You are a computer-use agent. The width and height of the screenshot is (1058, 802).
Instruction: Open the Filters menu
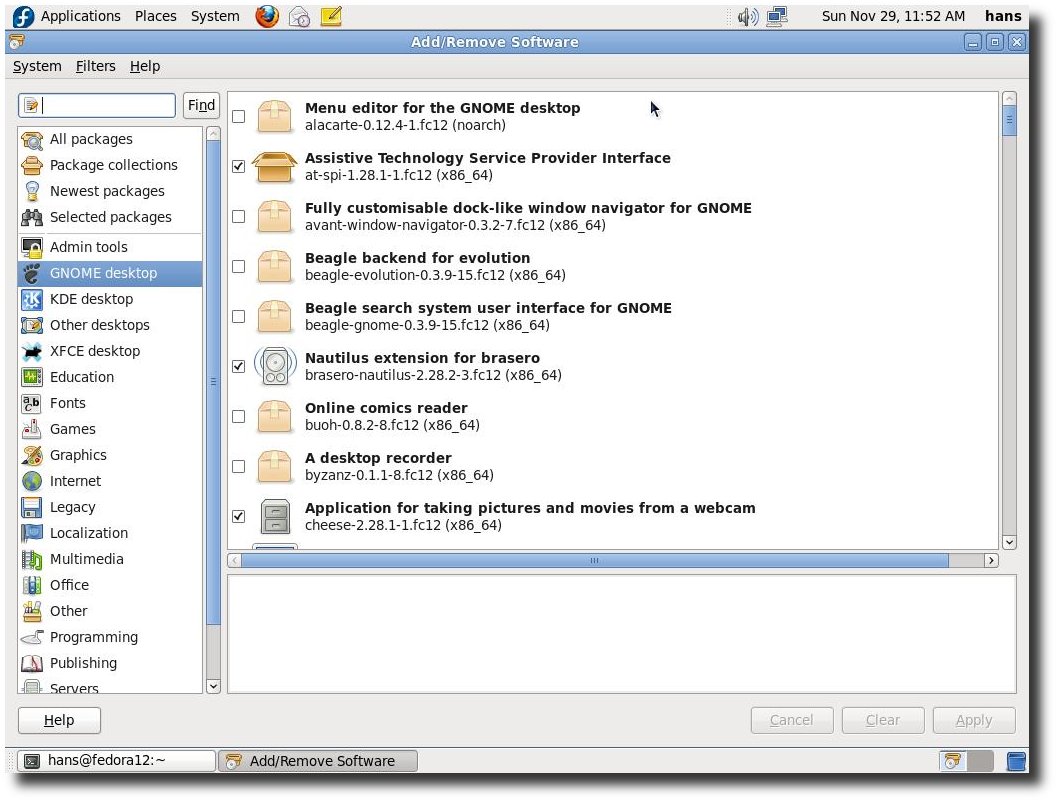click(95, 66)
